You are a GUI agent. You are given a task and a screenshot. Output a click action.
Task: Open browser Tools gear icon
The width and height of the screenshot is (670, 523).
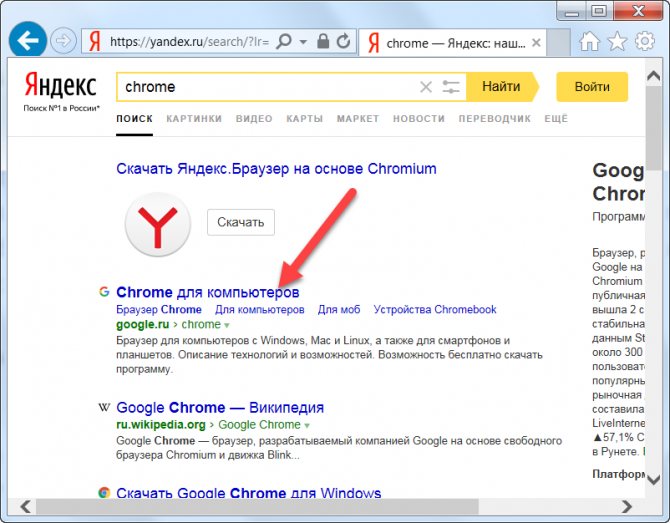pos(645,41)
